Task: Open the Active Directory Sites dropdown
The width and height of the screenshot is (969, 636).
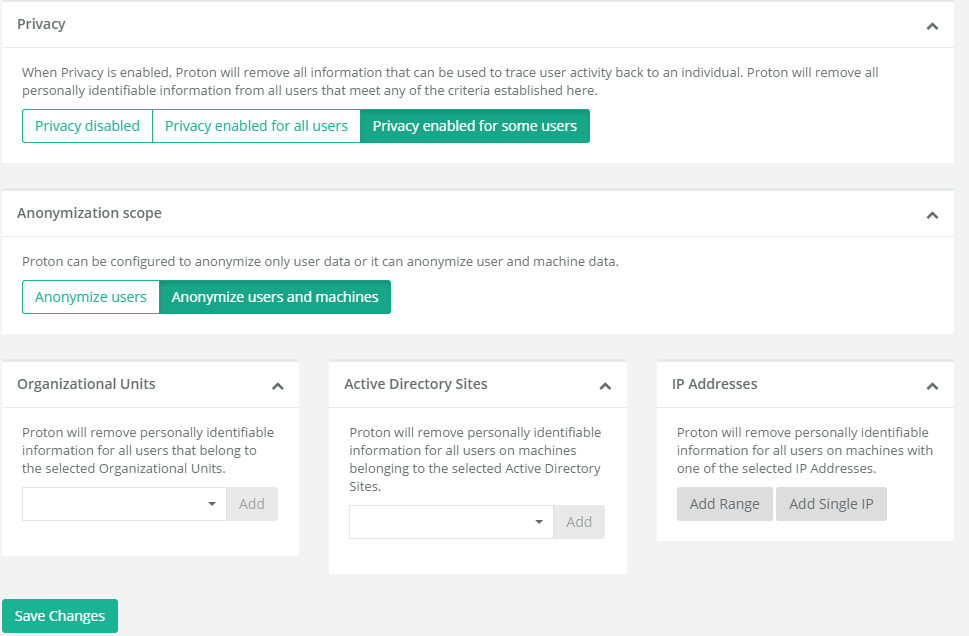Action: pyautogui.click(x=451, y=522)
